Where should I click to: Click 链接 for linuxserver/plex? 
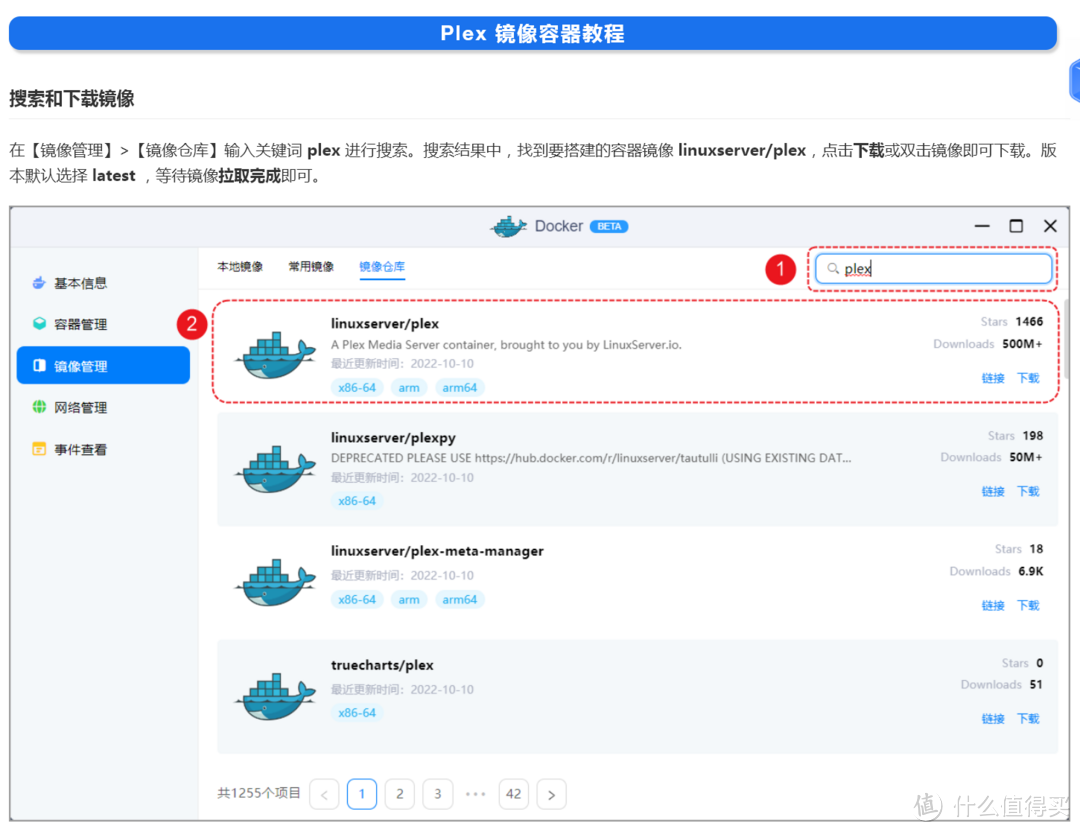pos(993,378)
